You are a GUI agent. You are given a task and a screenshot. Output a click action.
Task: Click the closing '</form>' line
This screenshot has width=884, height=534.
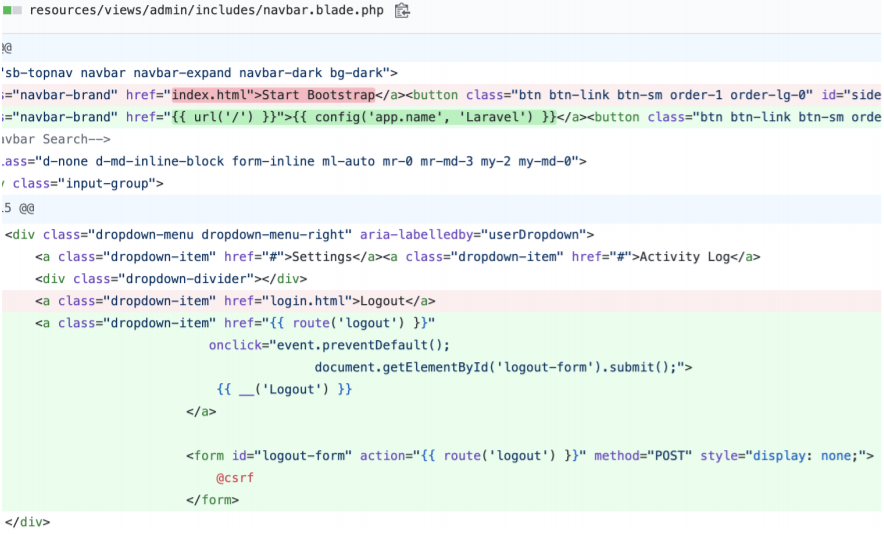click(213, 500)
